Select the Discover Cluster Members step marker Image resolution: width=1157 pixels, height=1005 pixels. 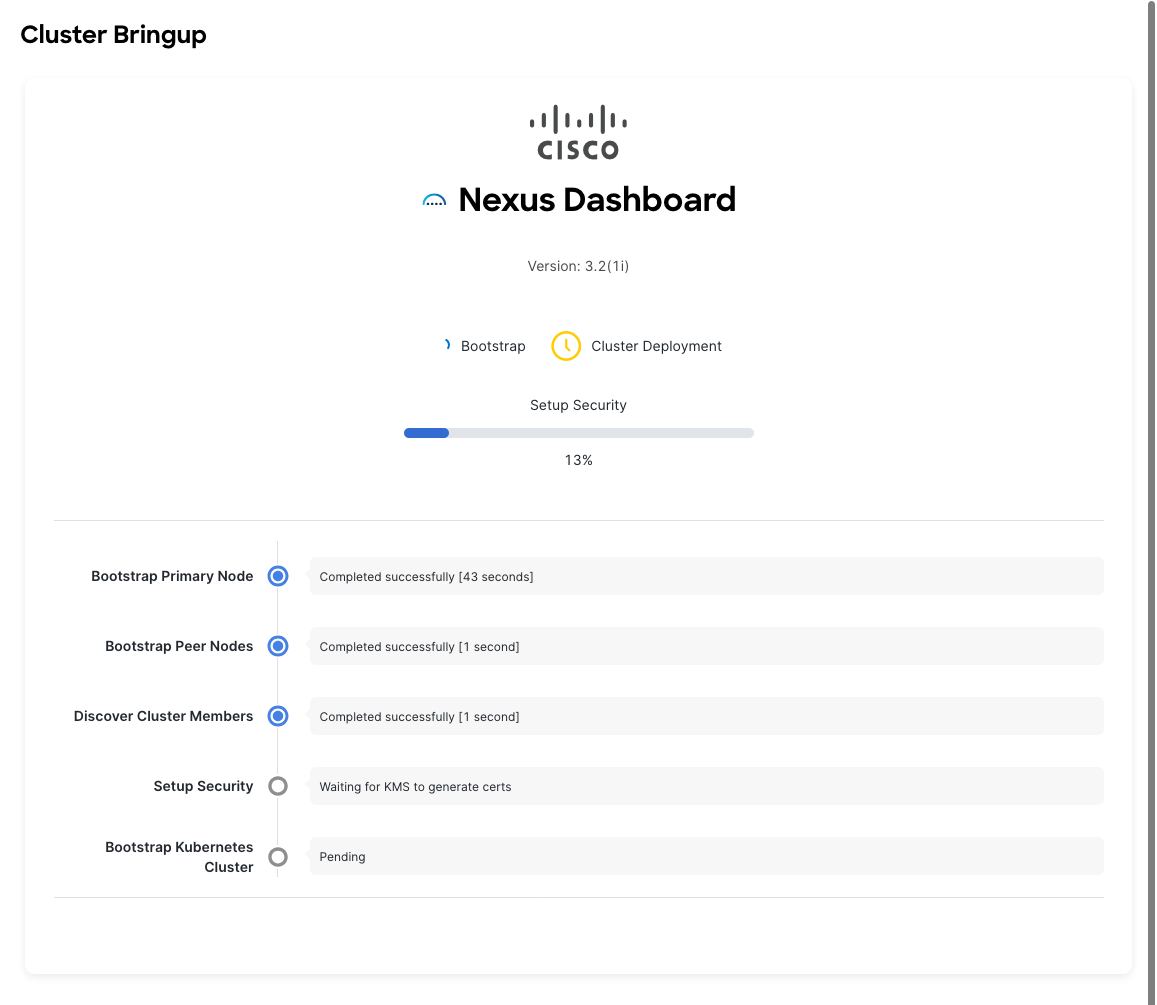point(277,716)
